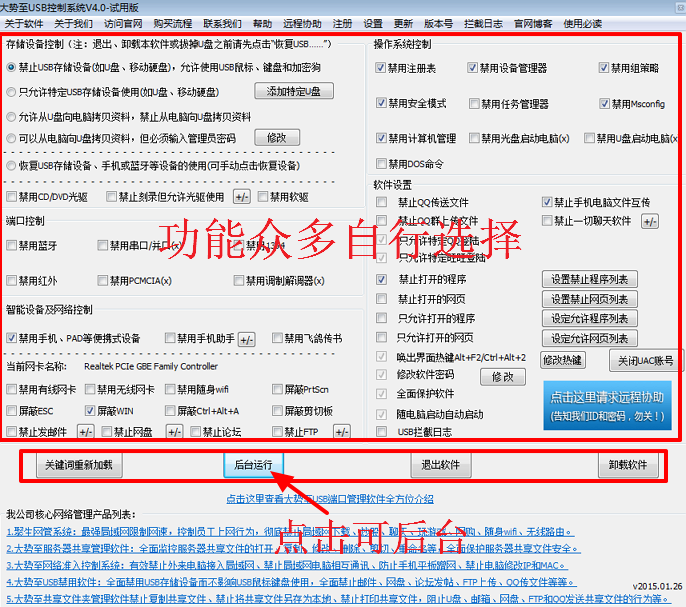
Task: Select the 只允许特定USB存储设备使用 radio option
Action: coord(11,92)
